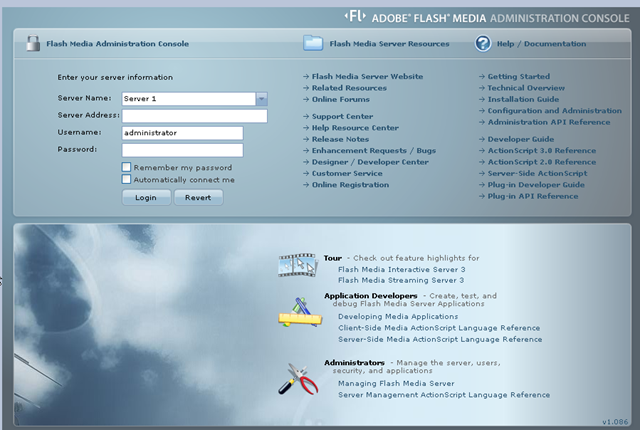Open Installation Guide link
The width and height of the screenshot is (640, 430).
coord(523,99)
